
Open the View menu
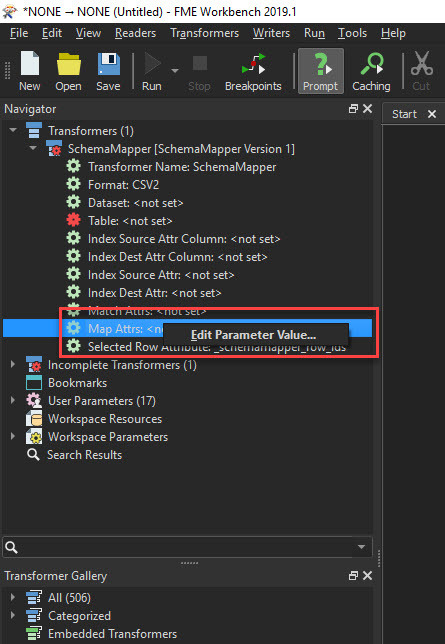88,33
